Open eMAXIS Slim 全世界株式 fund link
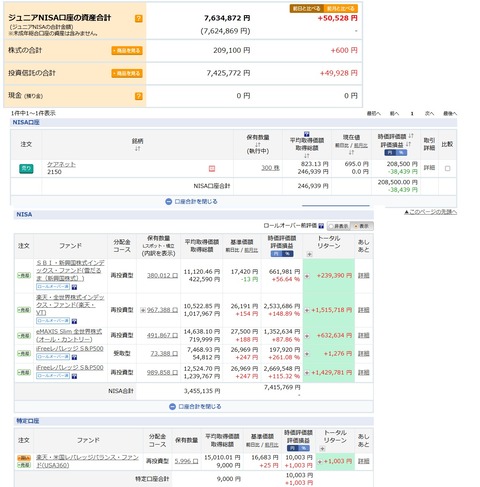The height and width of the screenshot is (487, 480). (69, 335)
